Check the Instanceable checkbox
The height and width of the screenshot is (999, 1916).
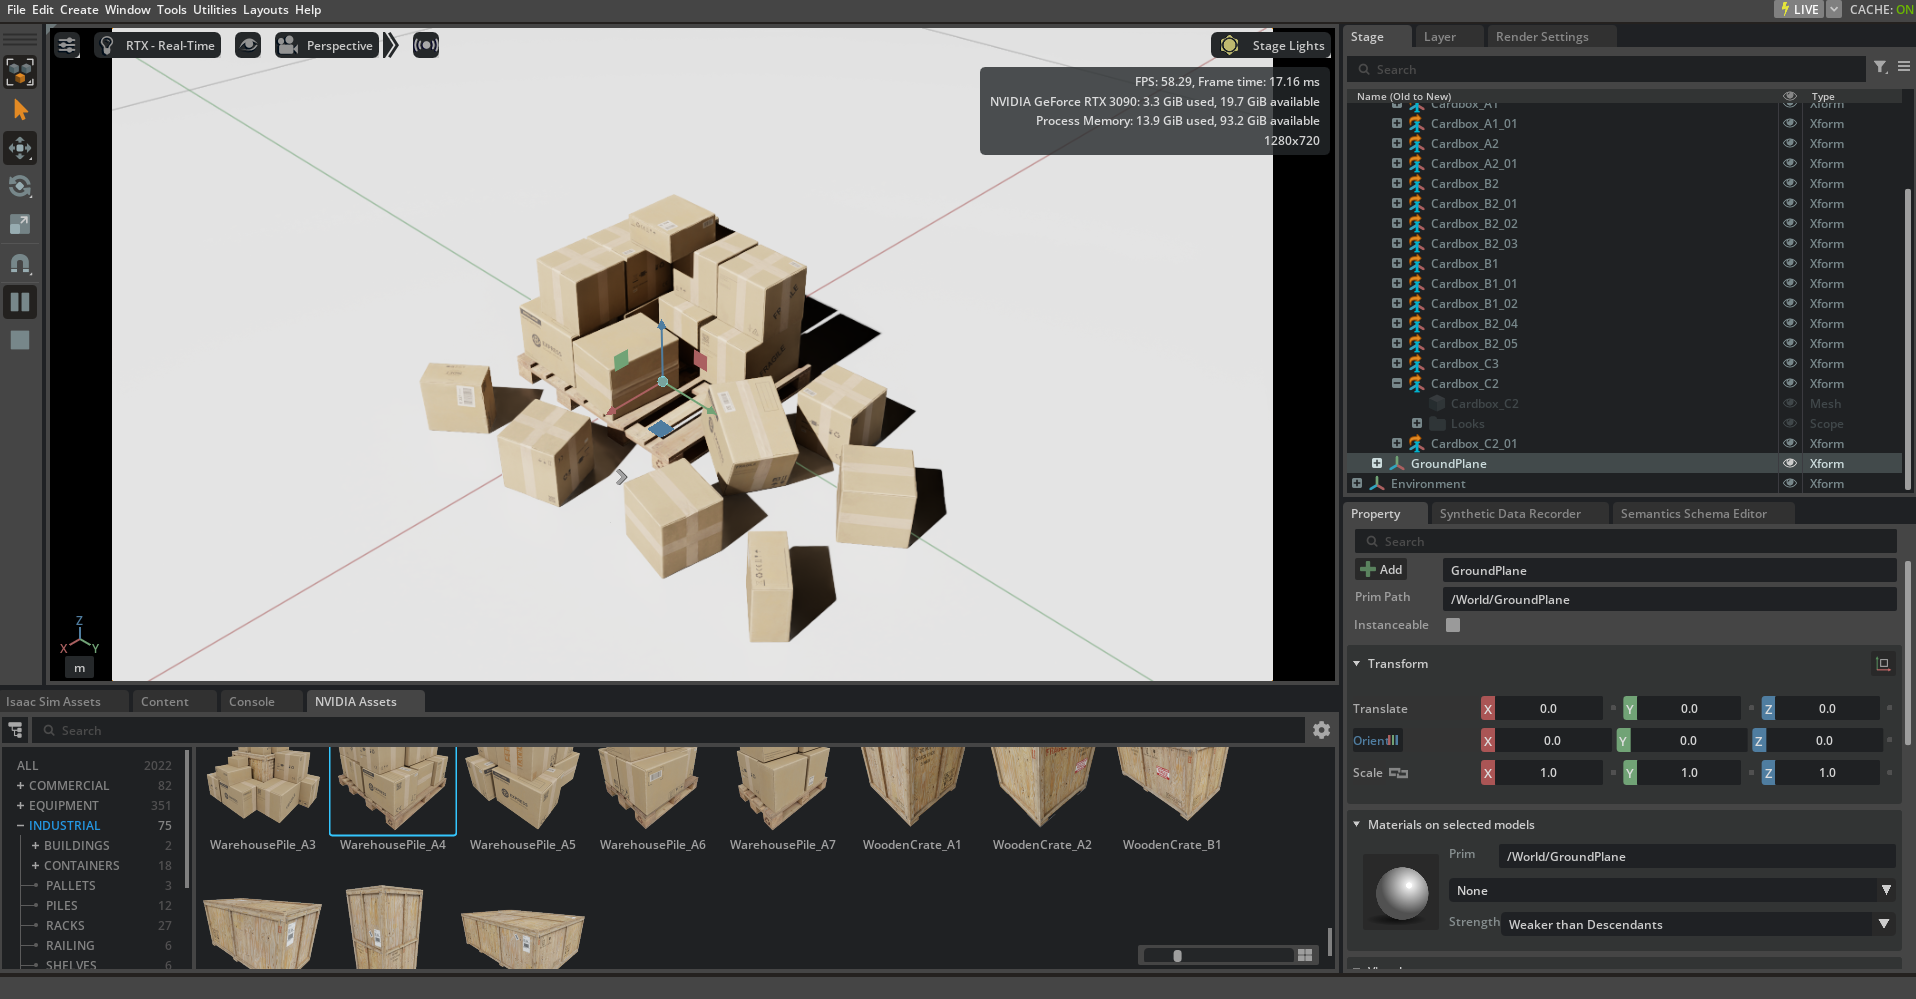(x=1453, y=625)
